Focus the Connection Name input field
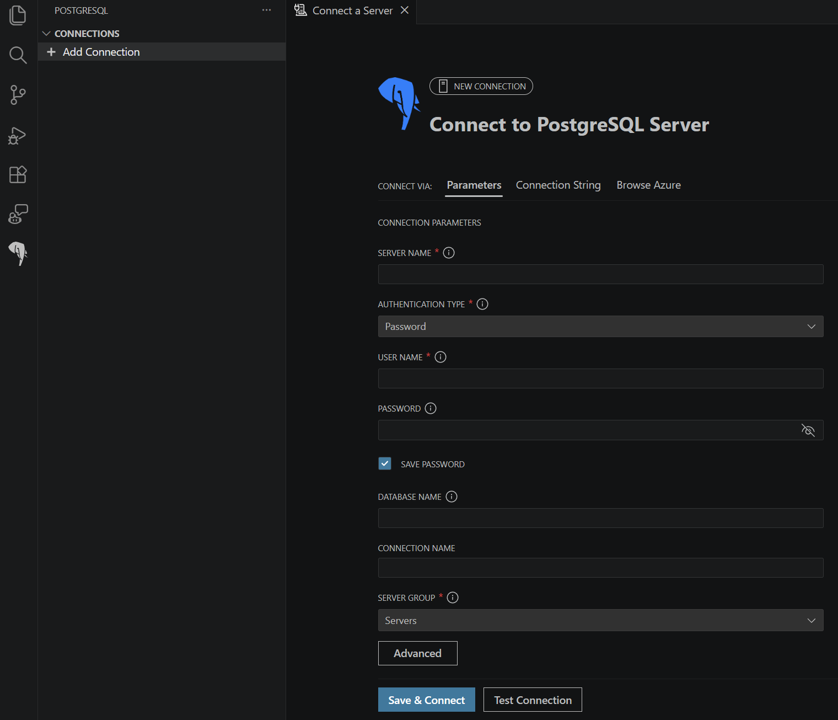838x720 pixels. coord(600,568)
